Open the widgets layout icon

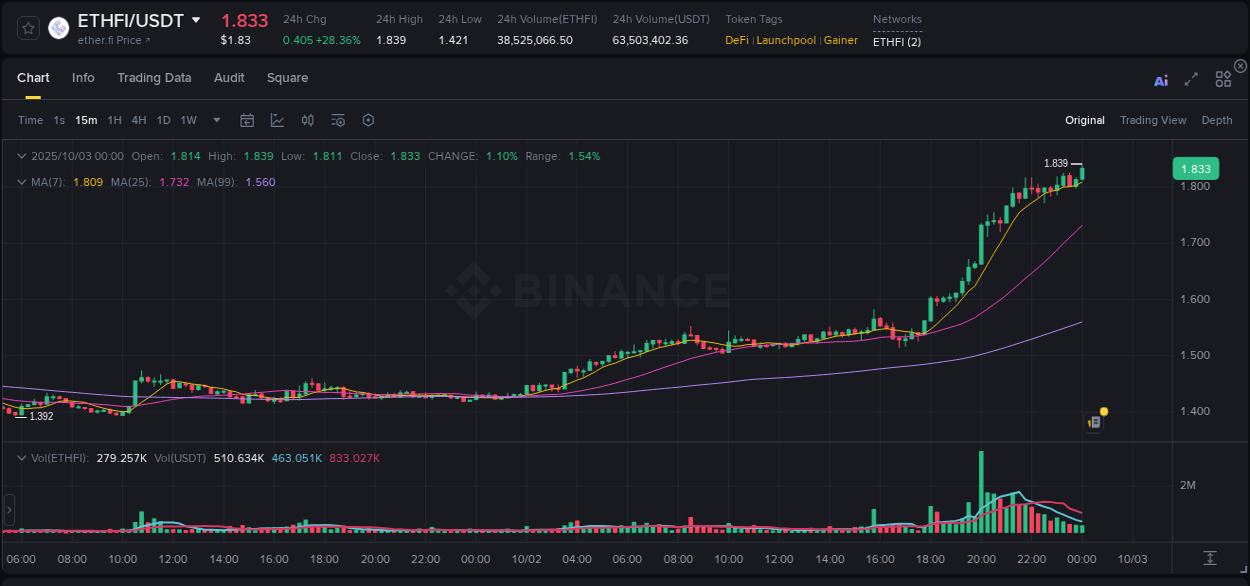pyautogui.click(x=1223, y=79)
